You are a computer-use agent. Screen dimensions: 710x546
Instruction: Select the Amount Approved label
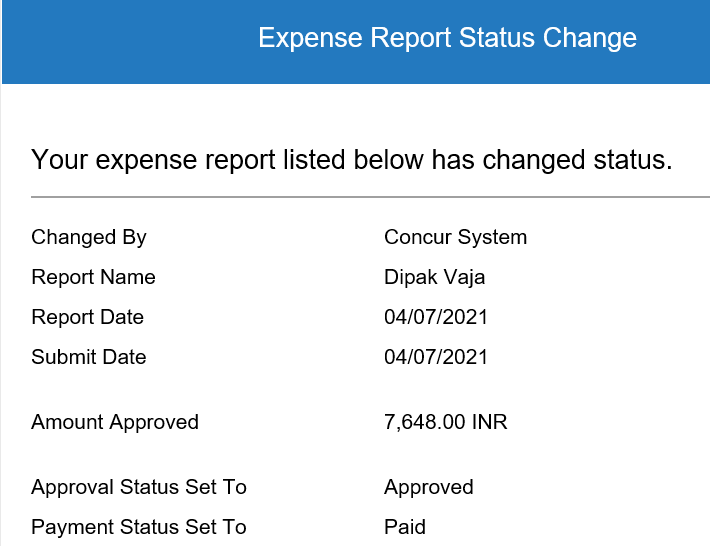click(115, 422)
